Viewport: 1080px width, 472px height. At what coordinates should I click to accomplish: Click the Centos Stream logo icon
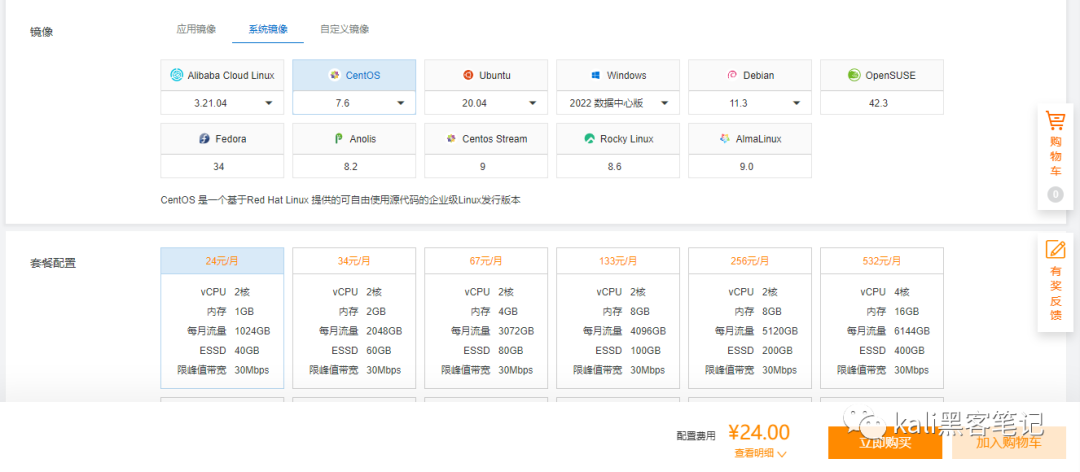pos(451,138)
